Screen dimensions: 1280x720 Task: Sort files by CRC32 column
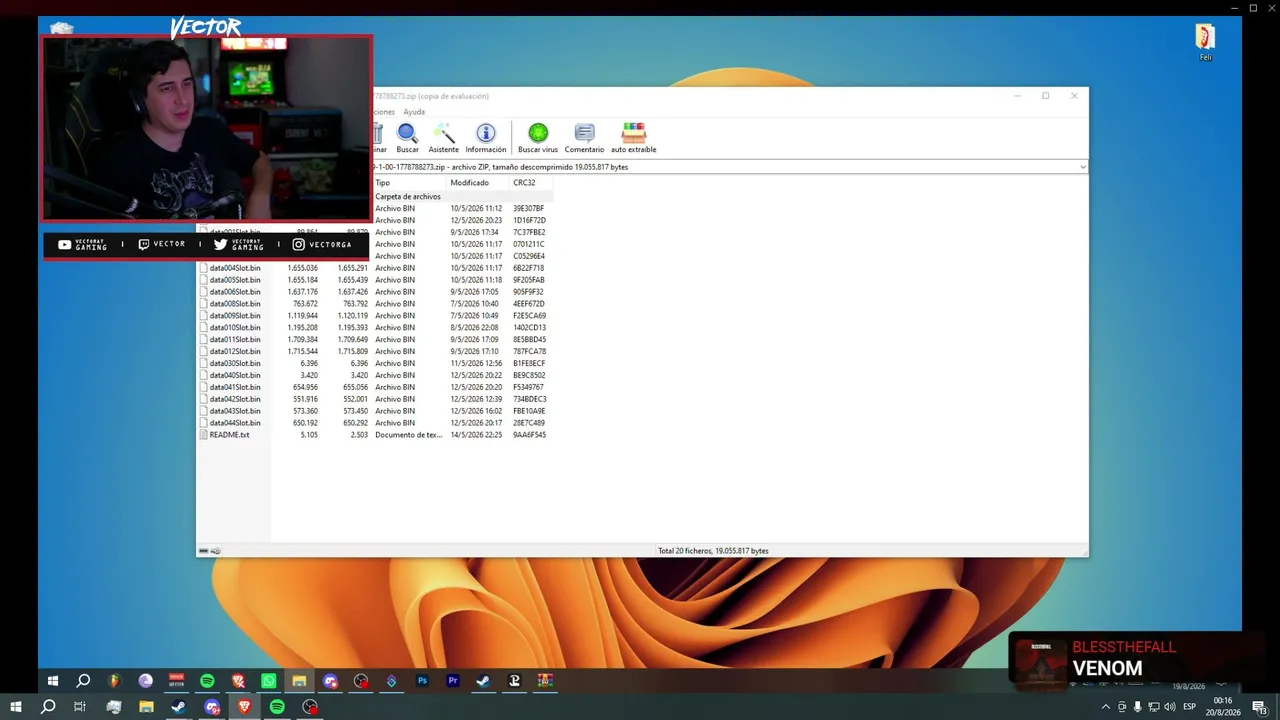pyautogui.click(x=530, y=183)
